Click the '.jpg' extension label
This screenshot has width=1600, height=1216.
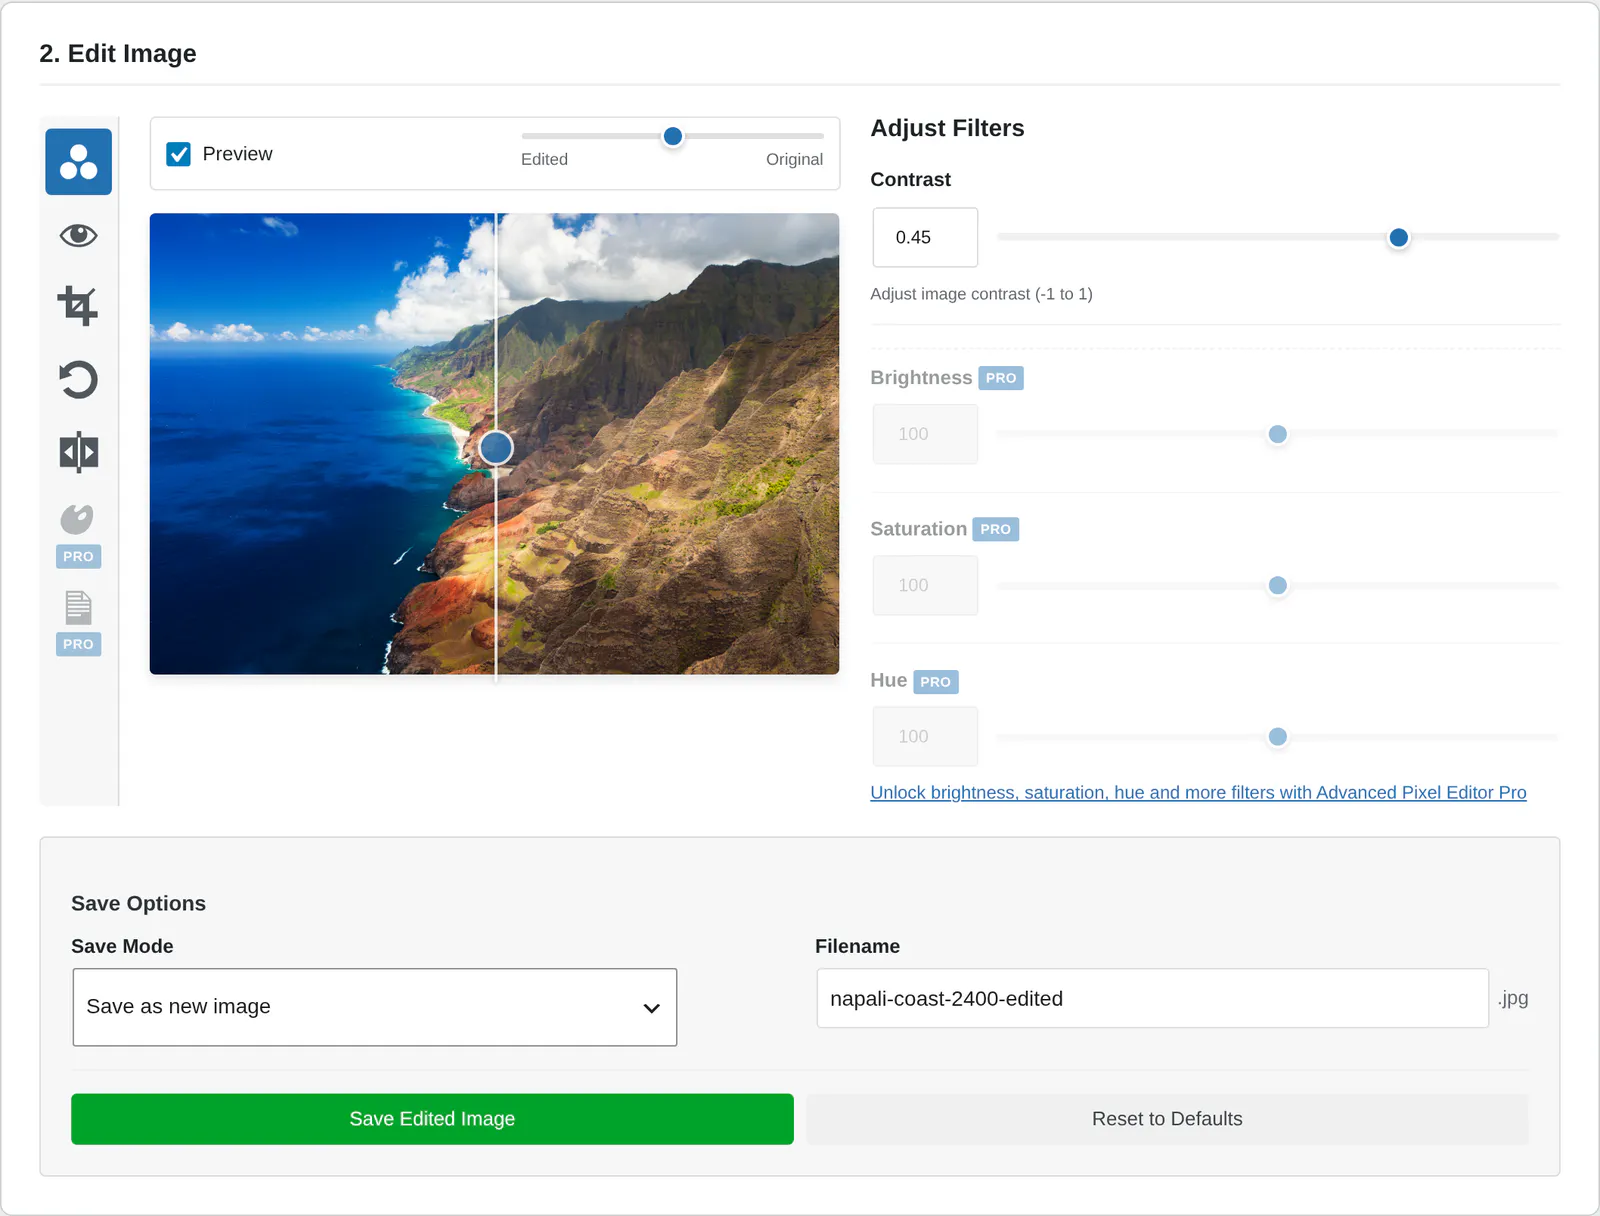coord(1513,998)
